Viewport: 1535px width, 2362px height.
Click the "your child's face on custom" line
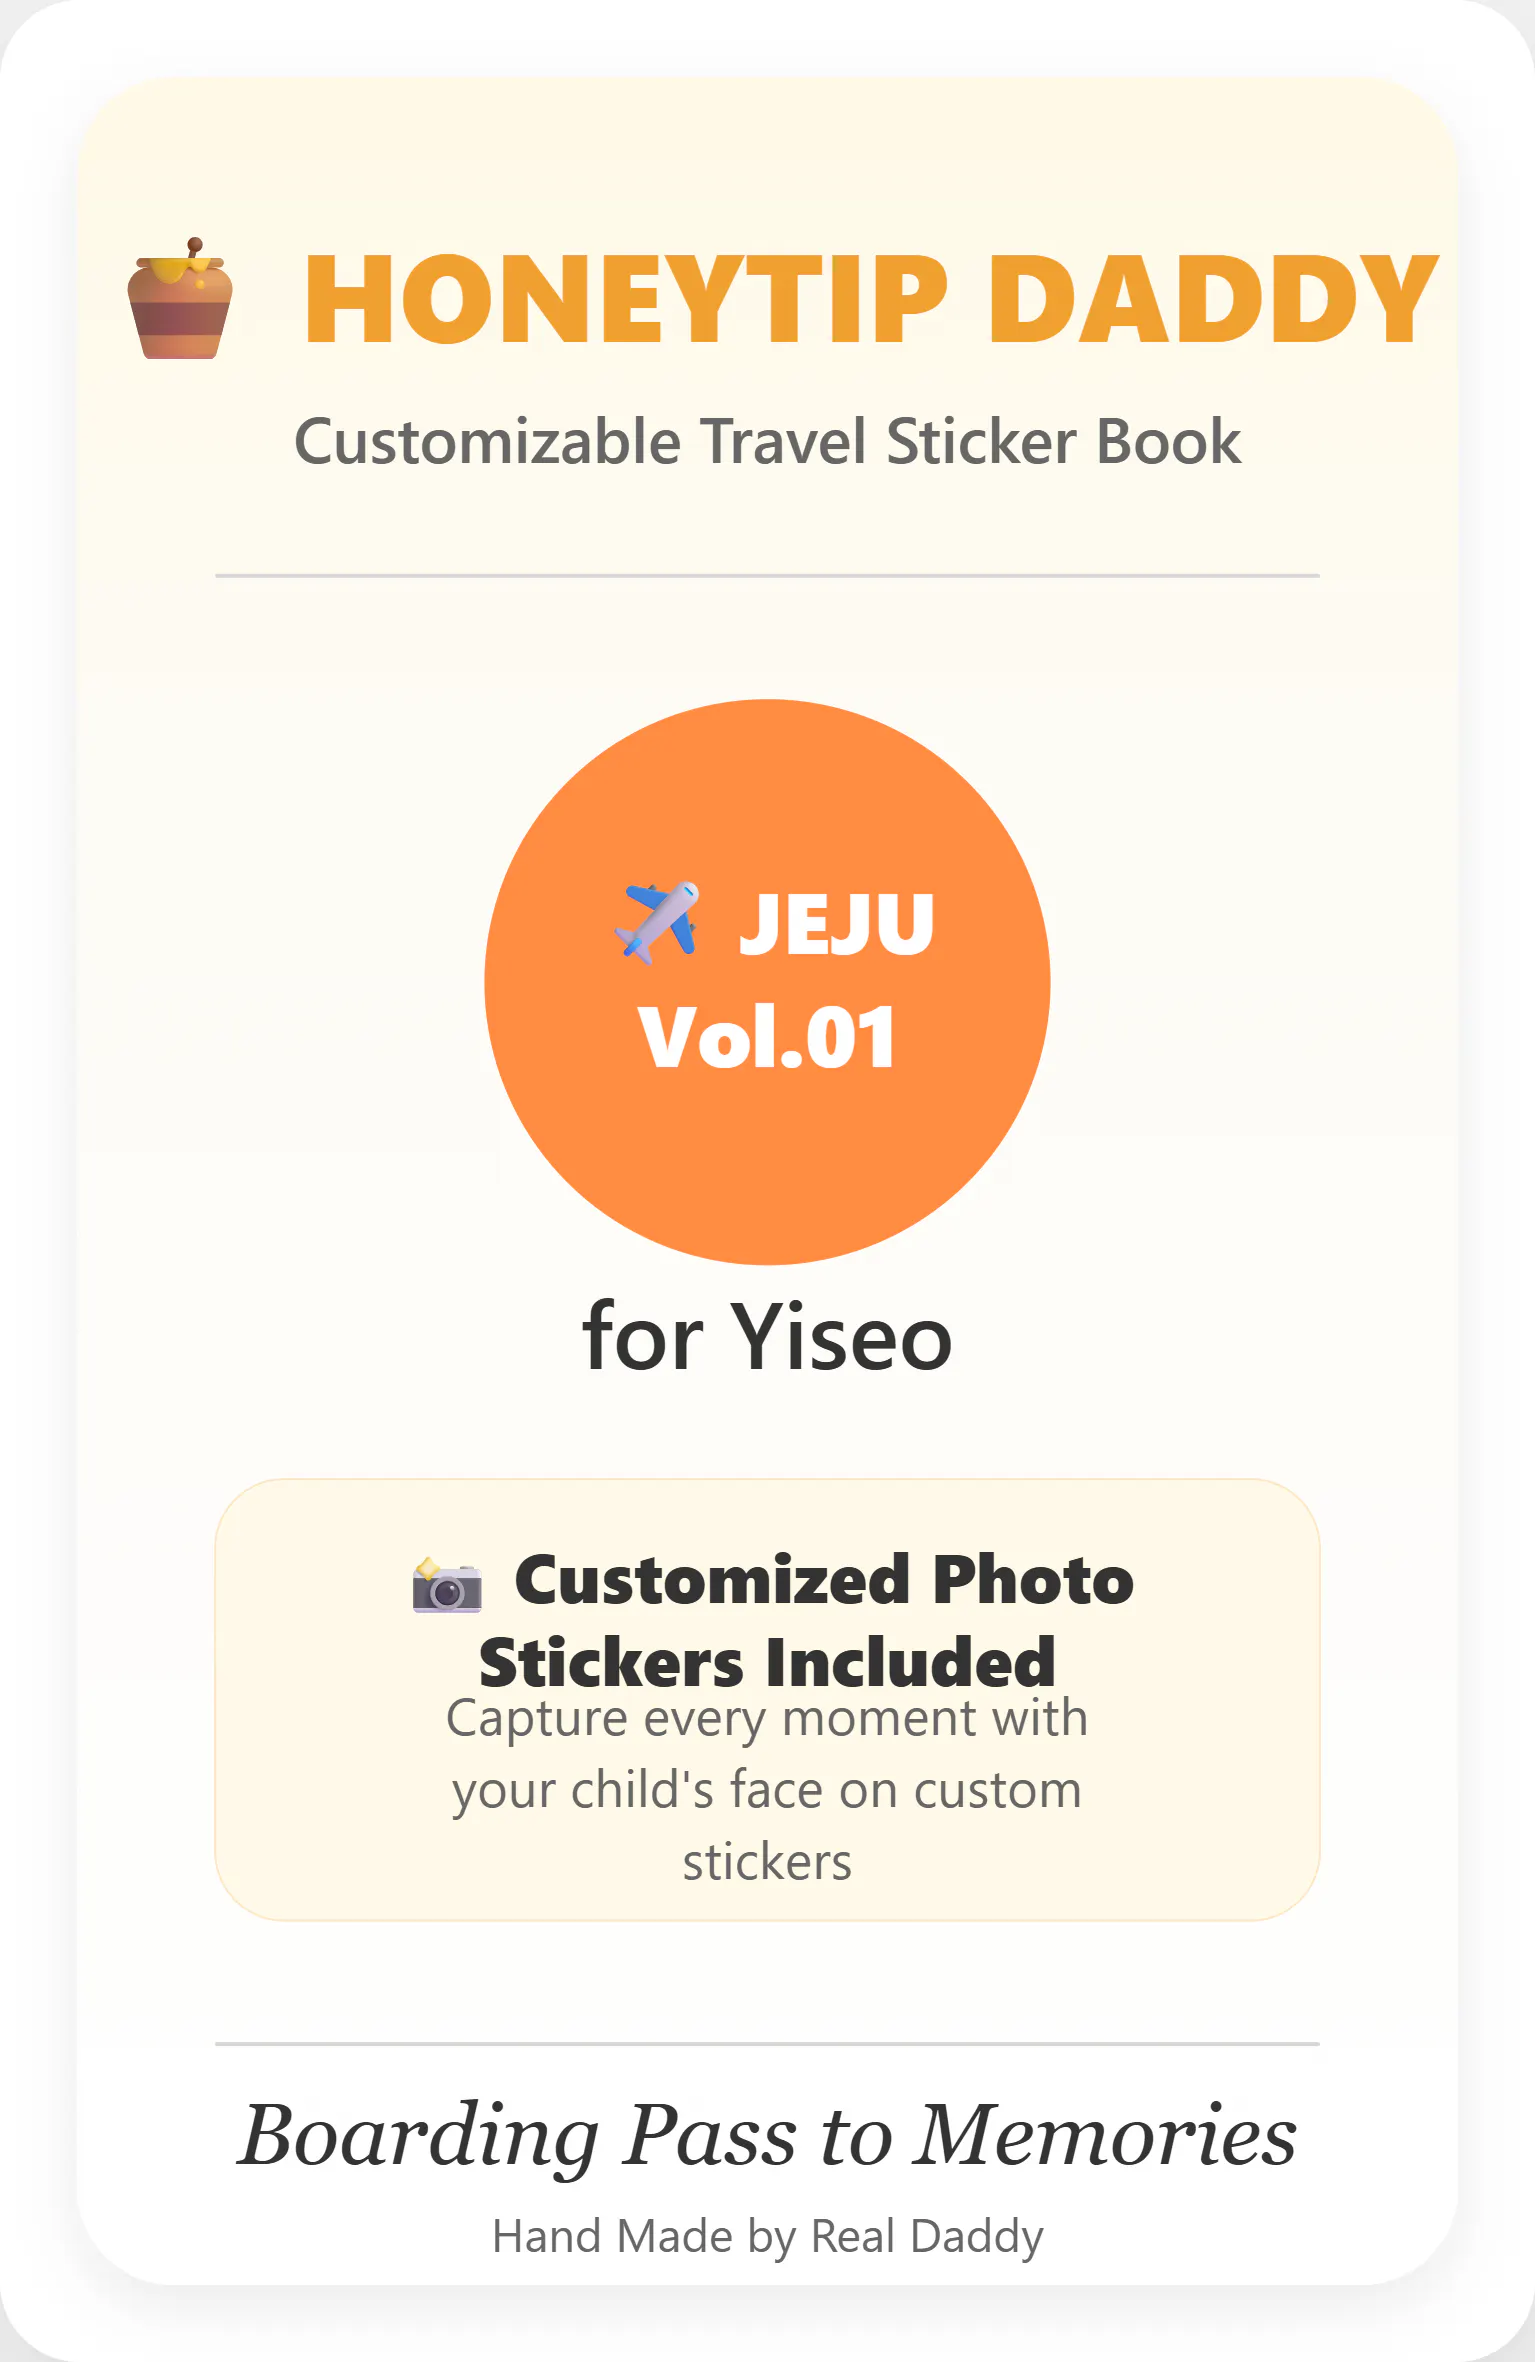point(767,1790)
